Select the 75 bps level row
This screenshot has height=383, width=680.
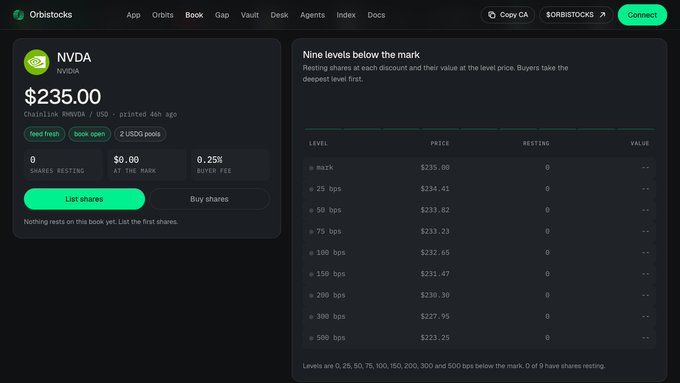point(479,231)
